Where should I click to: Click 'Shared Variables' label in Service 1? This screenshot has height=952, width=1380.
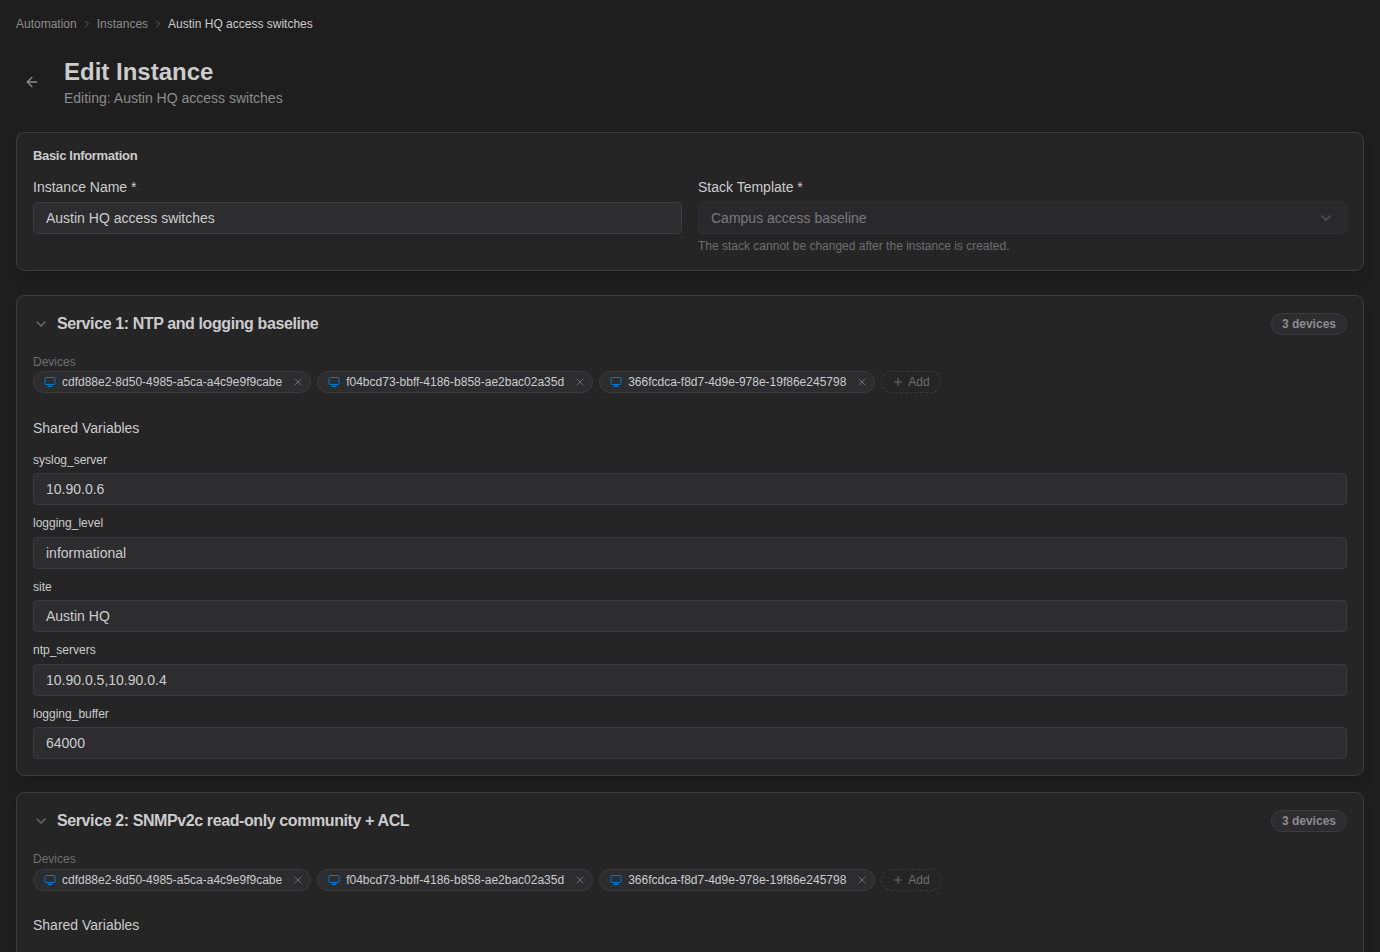tap(86, 428)
